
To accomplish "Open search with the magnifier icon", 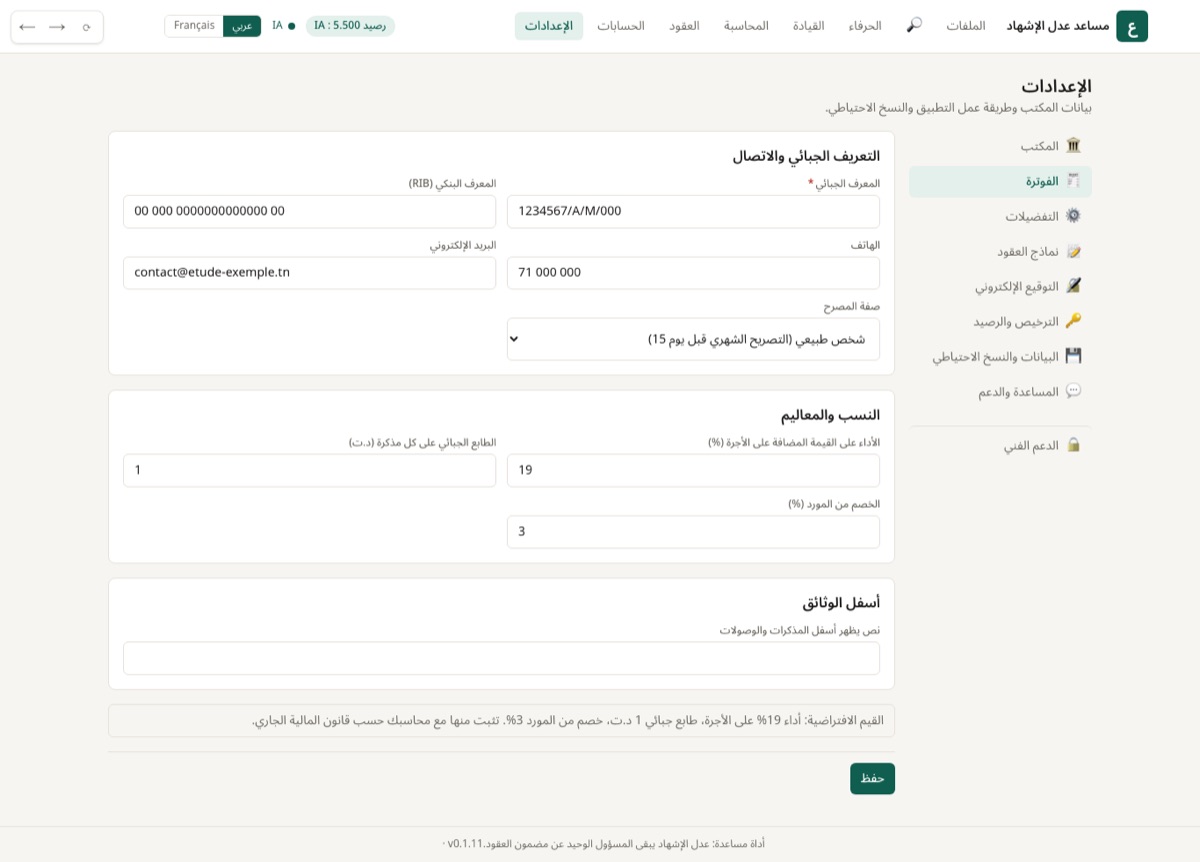I will click(914, 25).
